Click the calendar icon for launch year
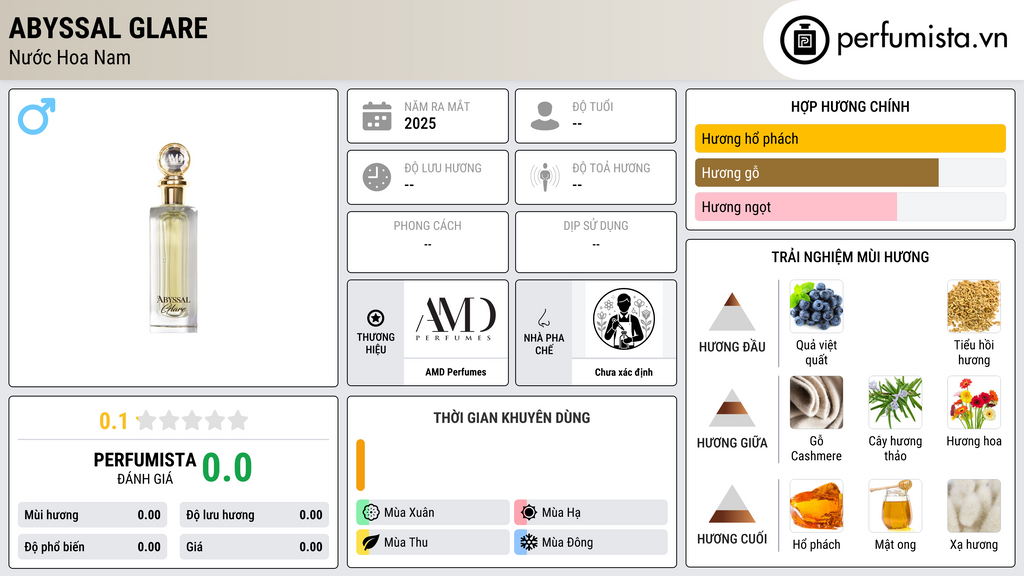1024x576 pixels. point(377,116)
